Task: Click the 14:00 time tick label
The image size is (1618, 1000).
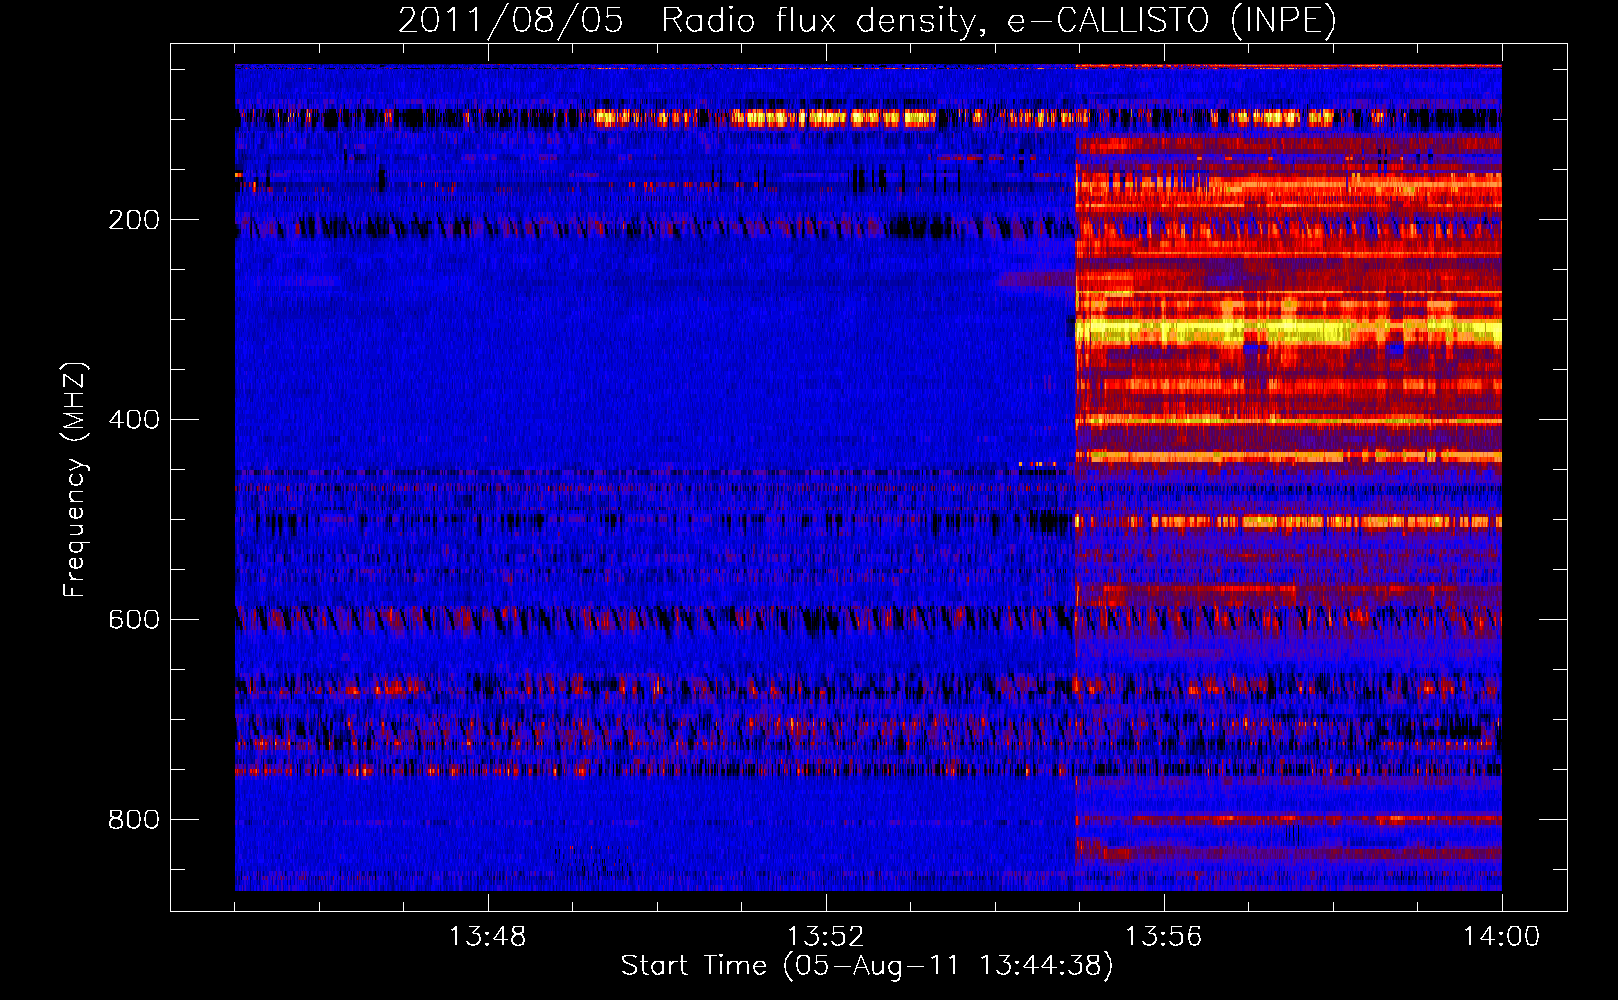Action: [1501, 937]
